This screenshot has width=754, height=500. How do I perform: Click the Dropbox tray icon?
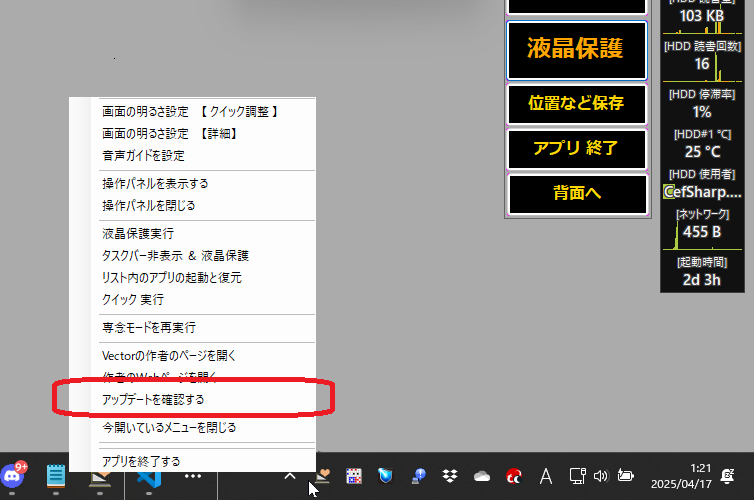450,476
